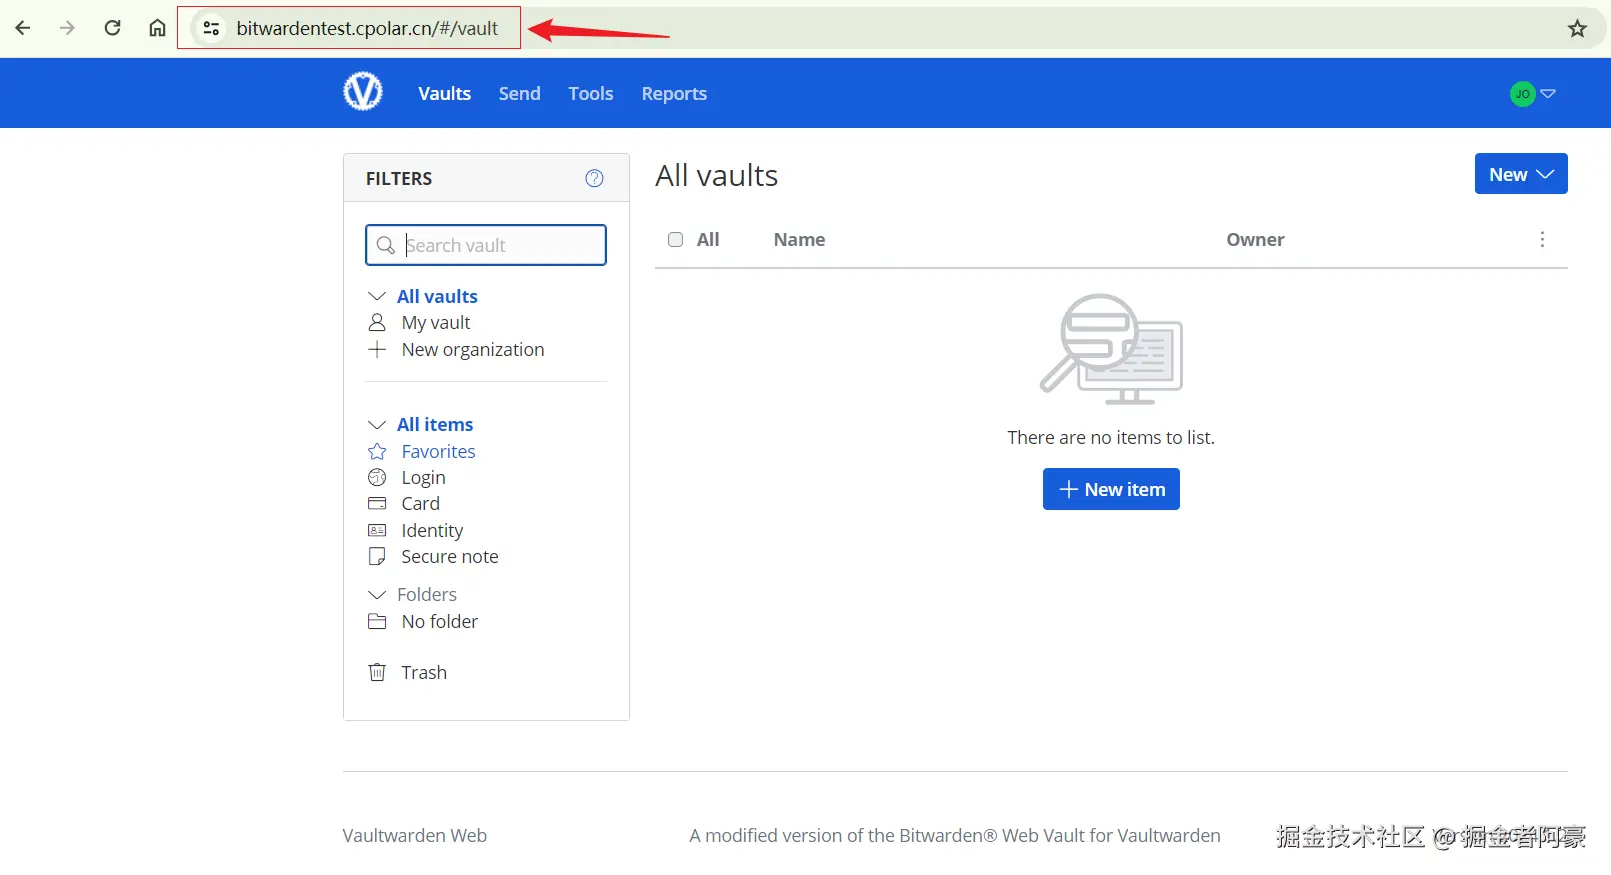Screen dimensions: 1611x875
Task: Open the Reports tab
Action: pos(673,94)
